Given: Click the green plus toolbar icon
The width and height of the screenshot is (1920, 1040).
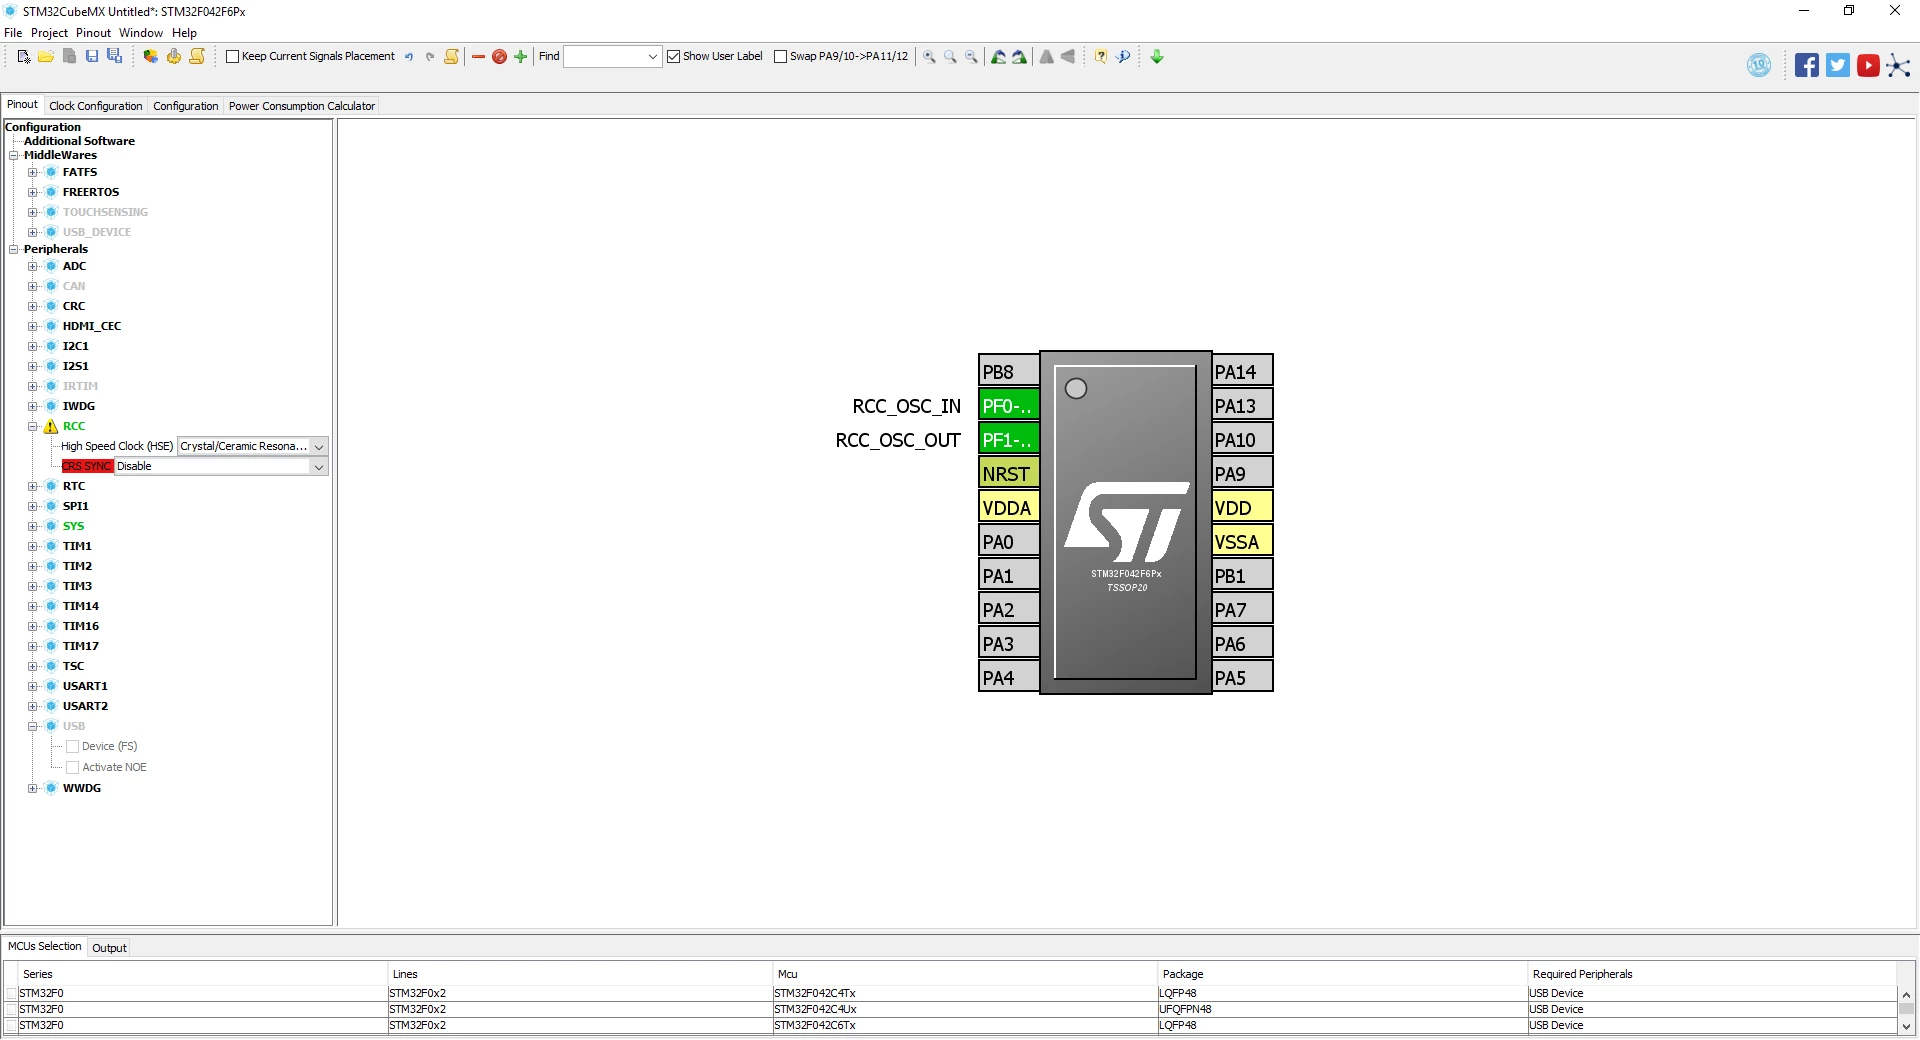Looking at the screenshot, I should 520,57.
